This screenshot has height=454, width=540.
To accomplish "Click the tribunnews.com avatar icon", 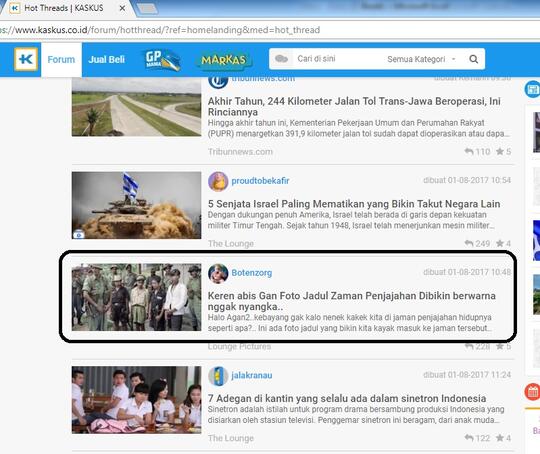I will click(218, 82).
